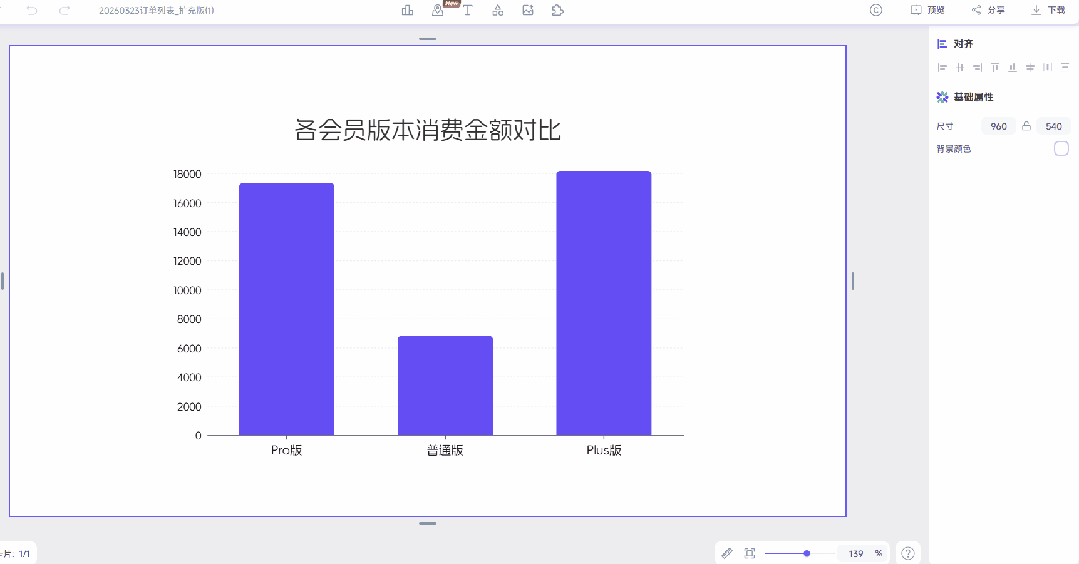Click the zoom slider handle

(x=806, y=553)
